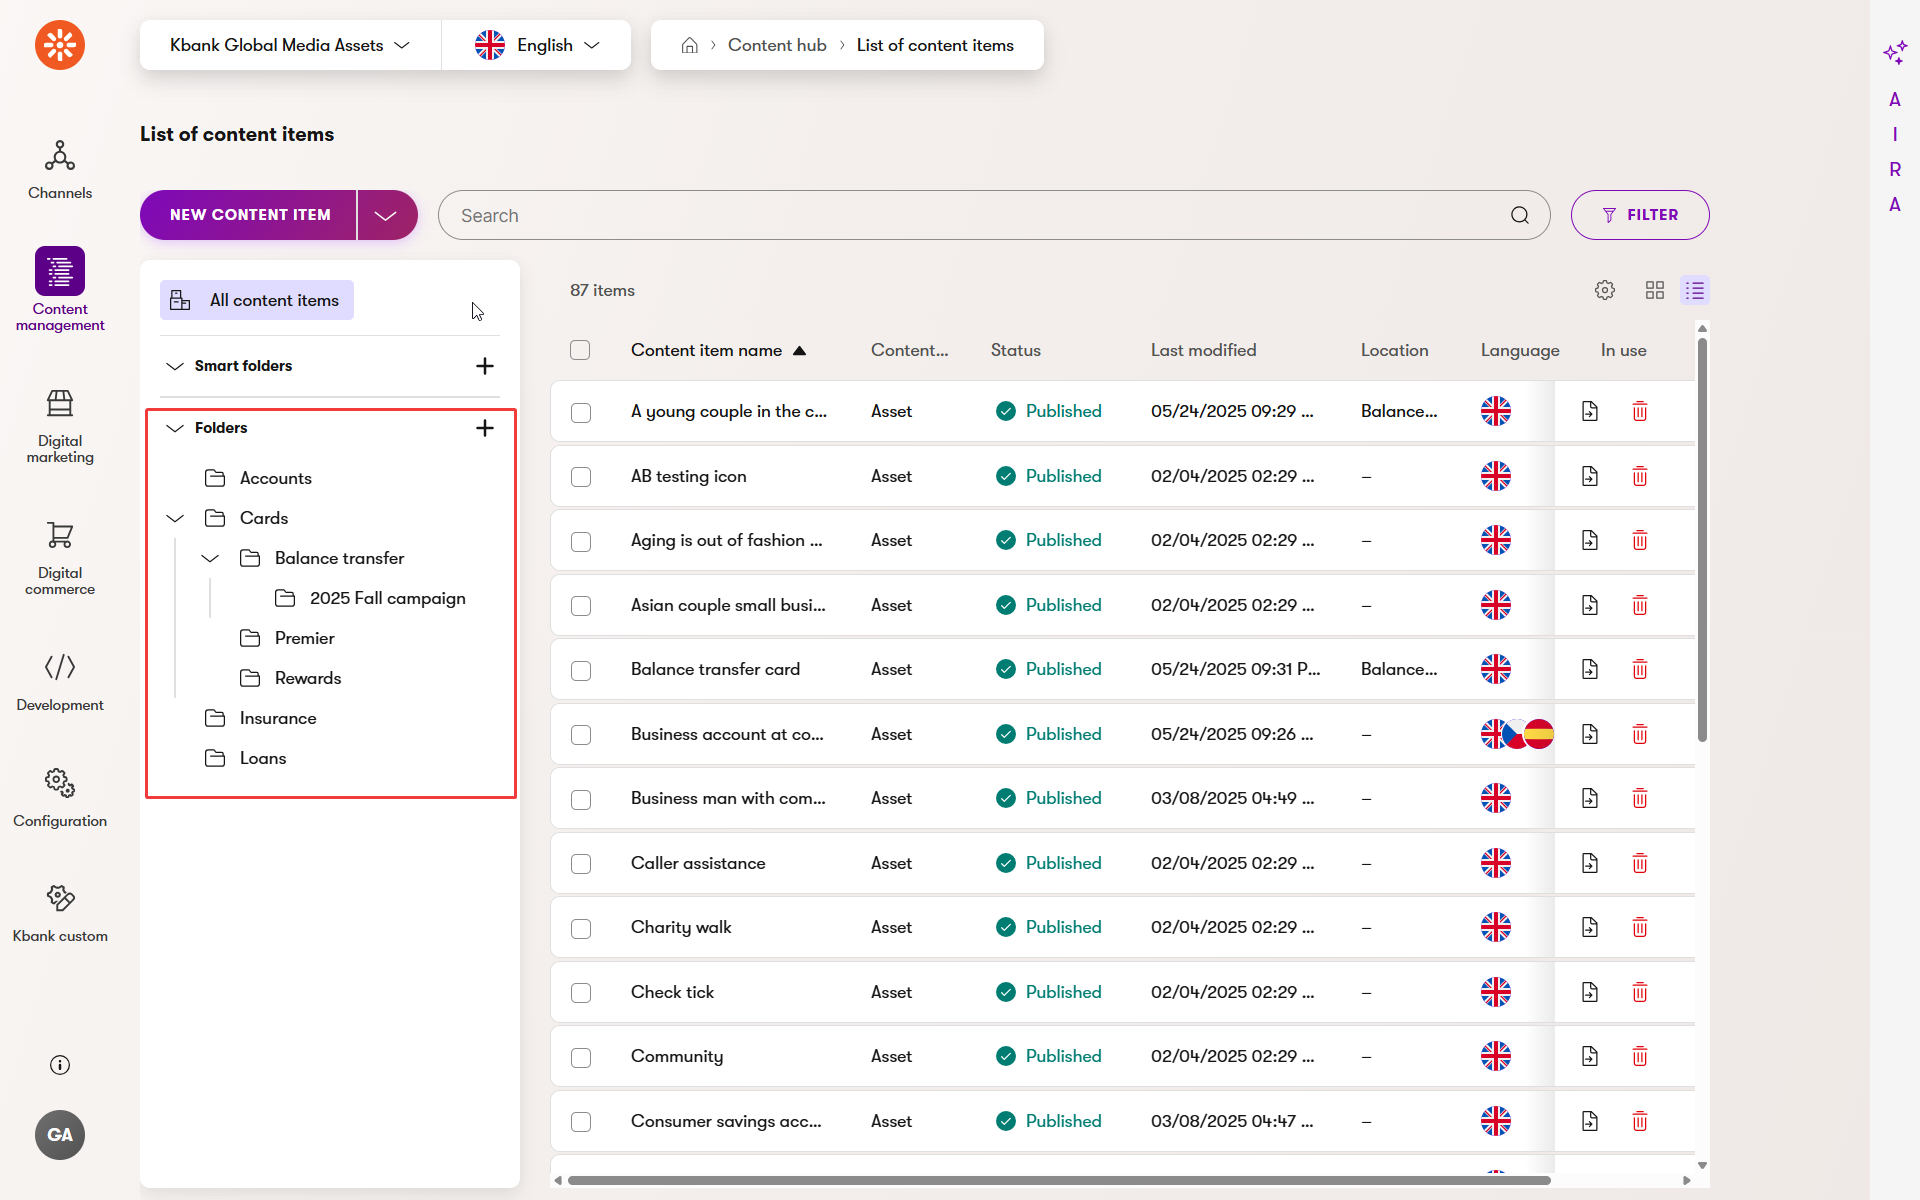This screenshot has height=1200, width=1920.
Task: Select checkbox for Consumer savings account
Action: [x=581, y=1122]
